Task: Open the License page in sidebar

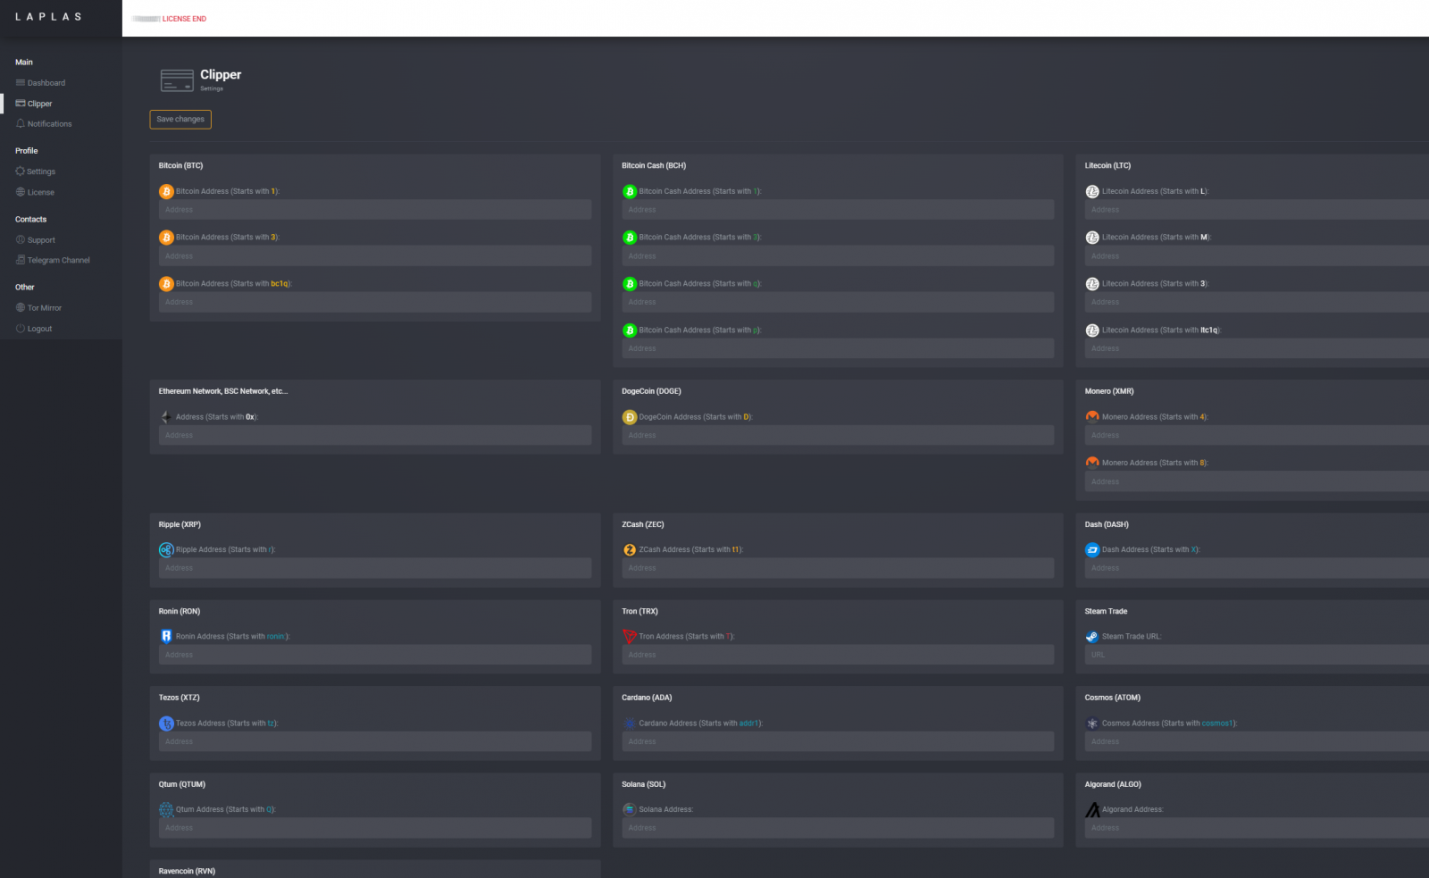Action: [35, 192]
